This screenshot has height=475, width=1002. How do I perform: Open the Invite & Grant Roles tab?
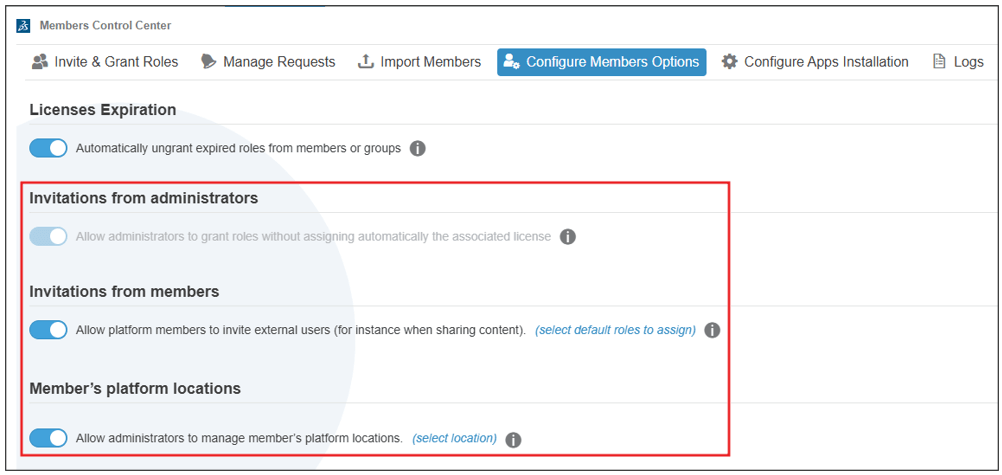[105, 62]
